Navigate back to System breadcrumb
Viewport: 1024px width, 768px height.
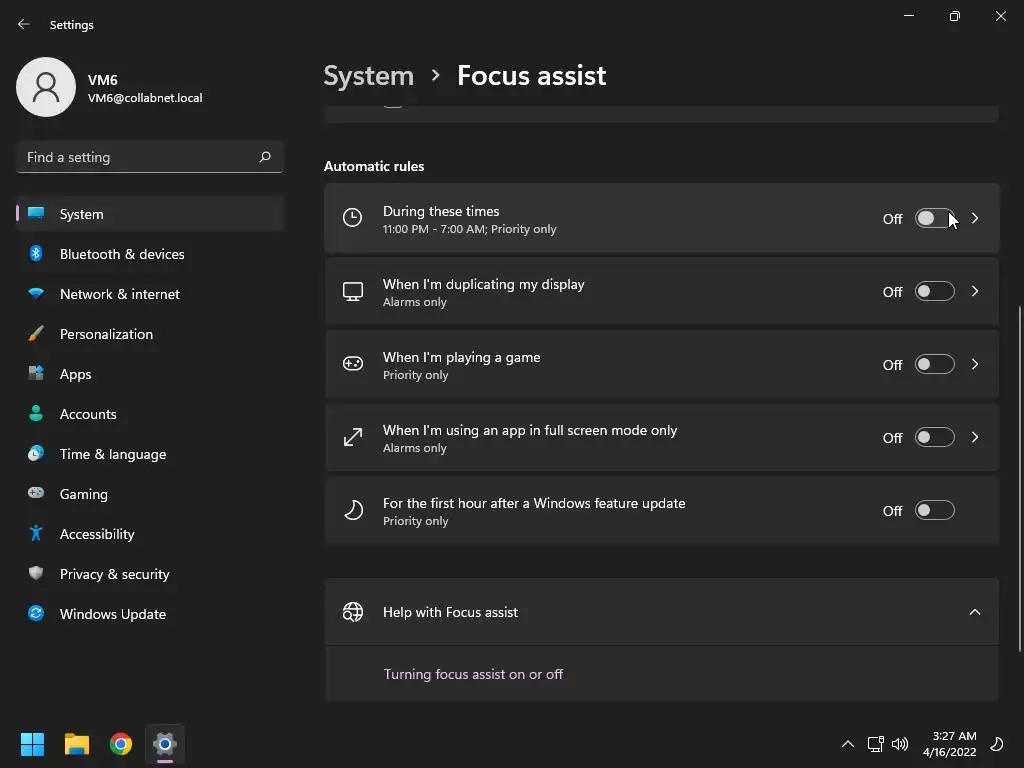click(x=368, y=76)
